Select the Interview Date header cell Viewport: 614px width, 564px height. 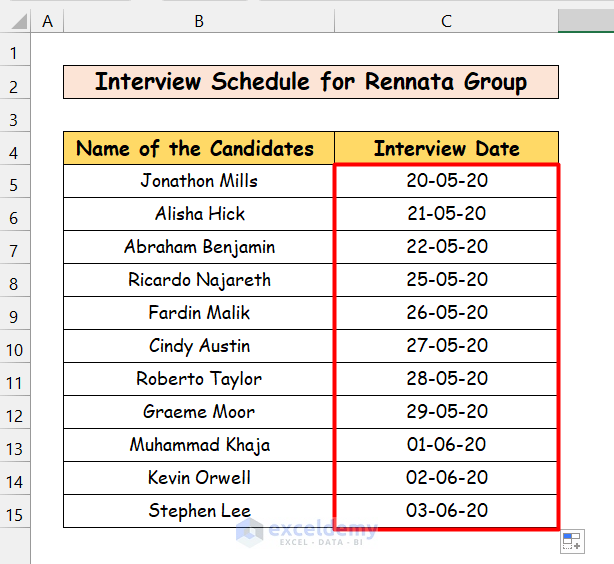(446, 149)
